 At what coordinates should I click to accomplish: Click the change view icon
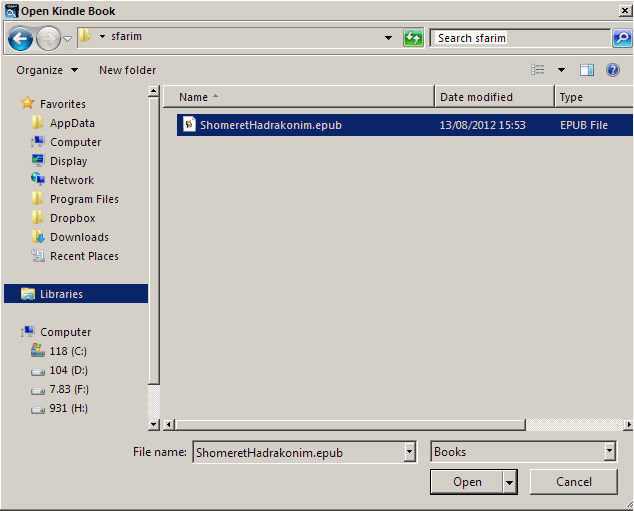tap(539, 70)
